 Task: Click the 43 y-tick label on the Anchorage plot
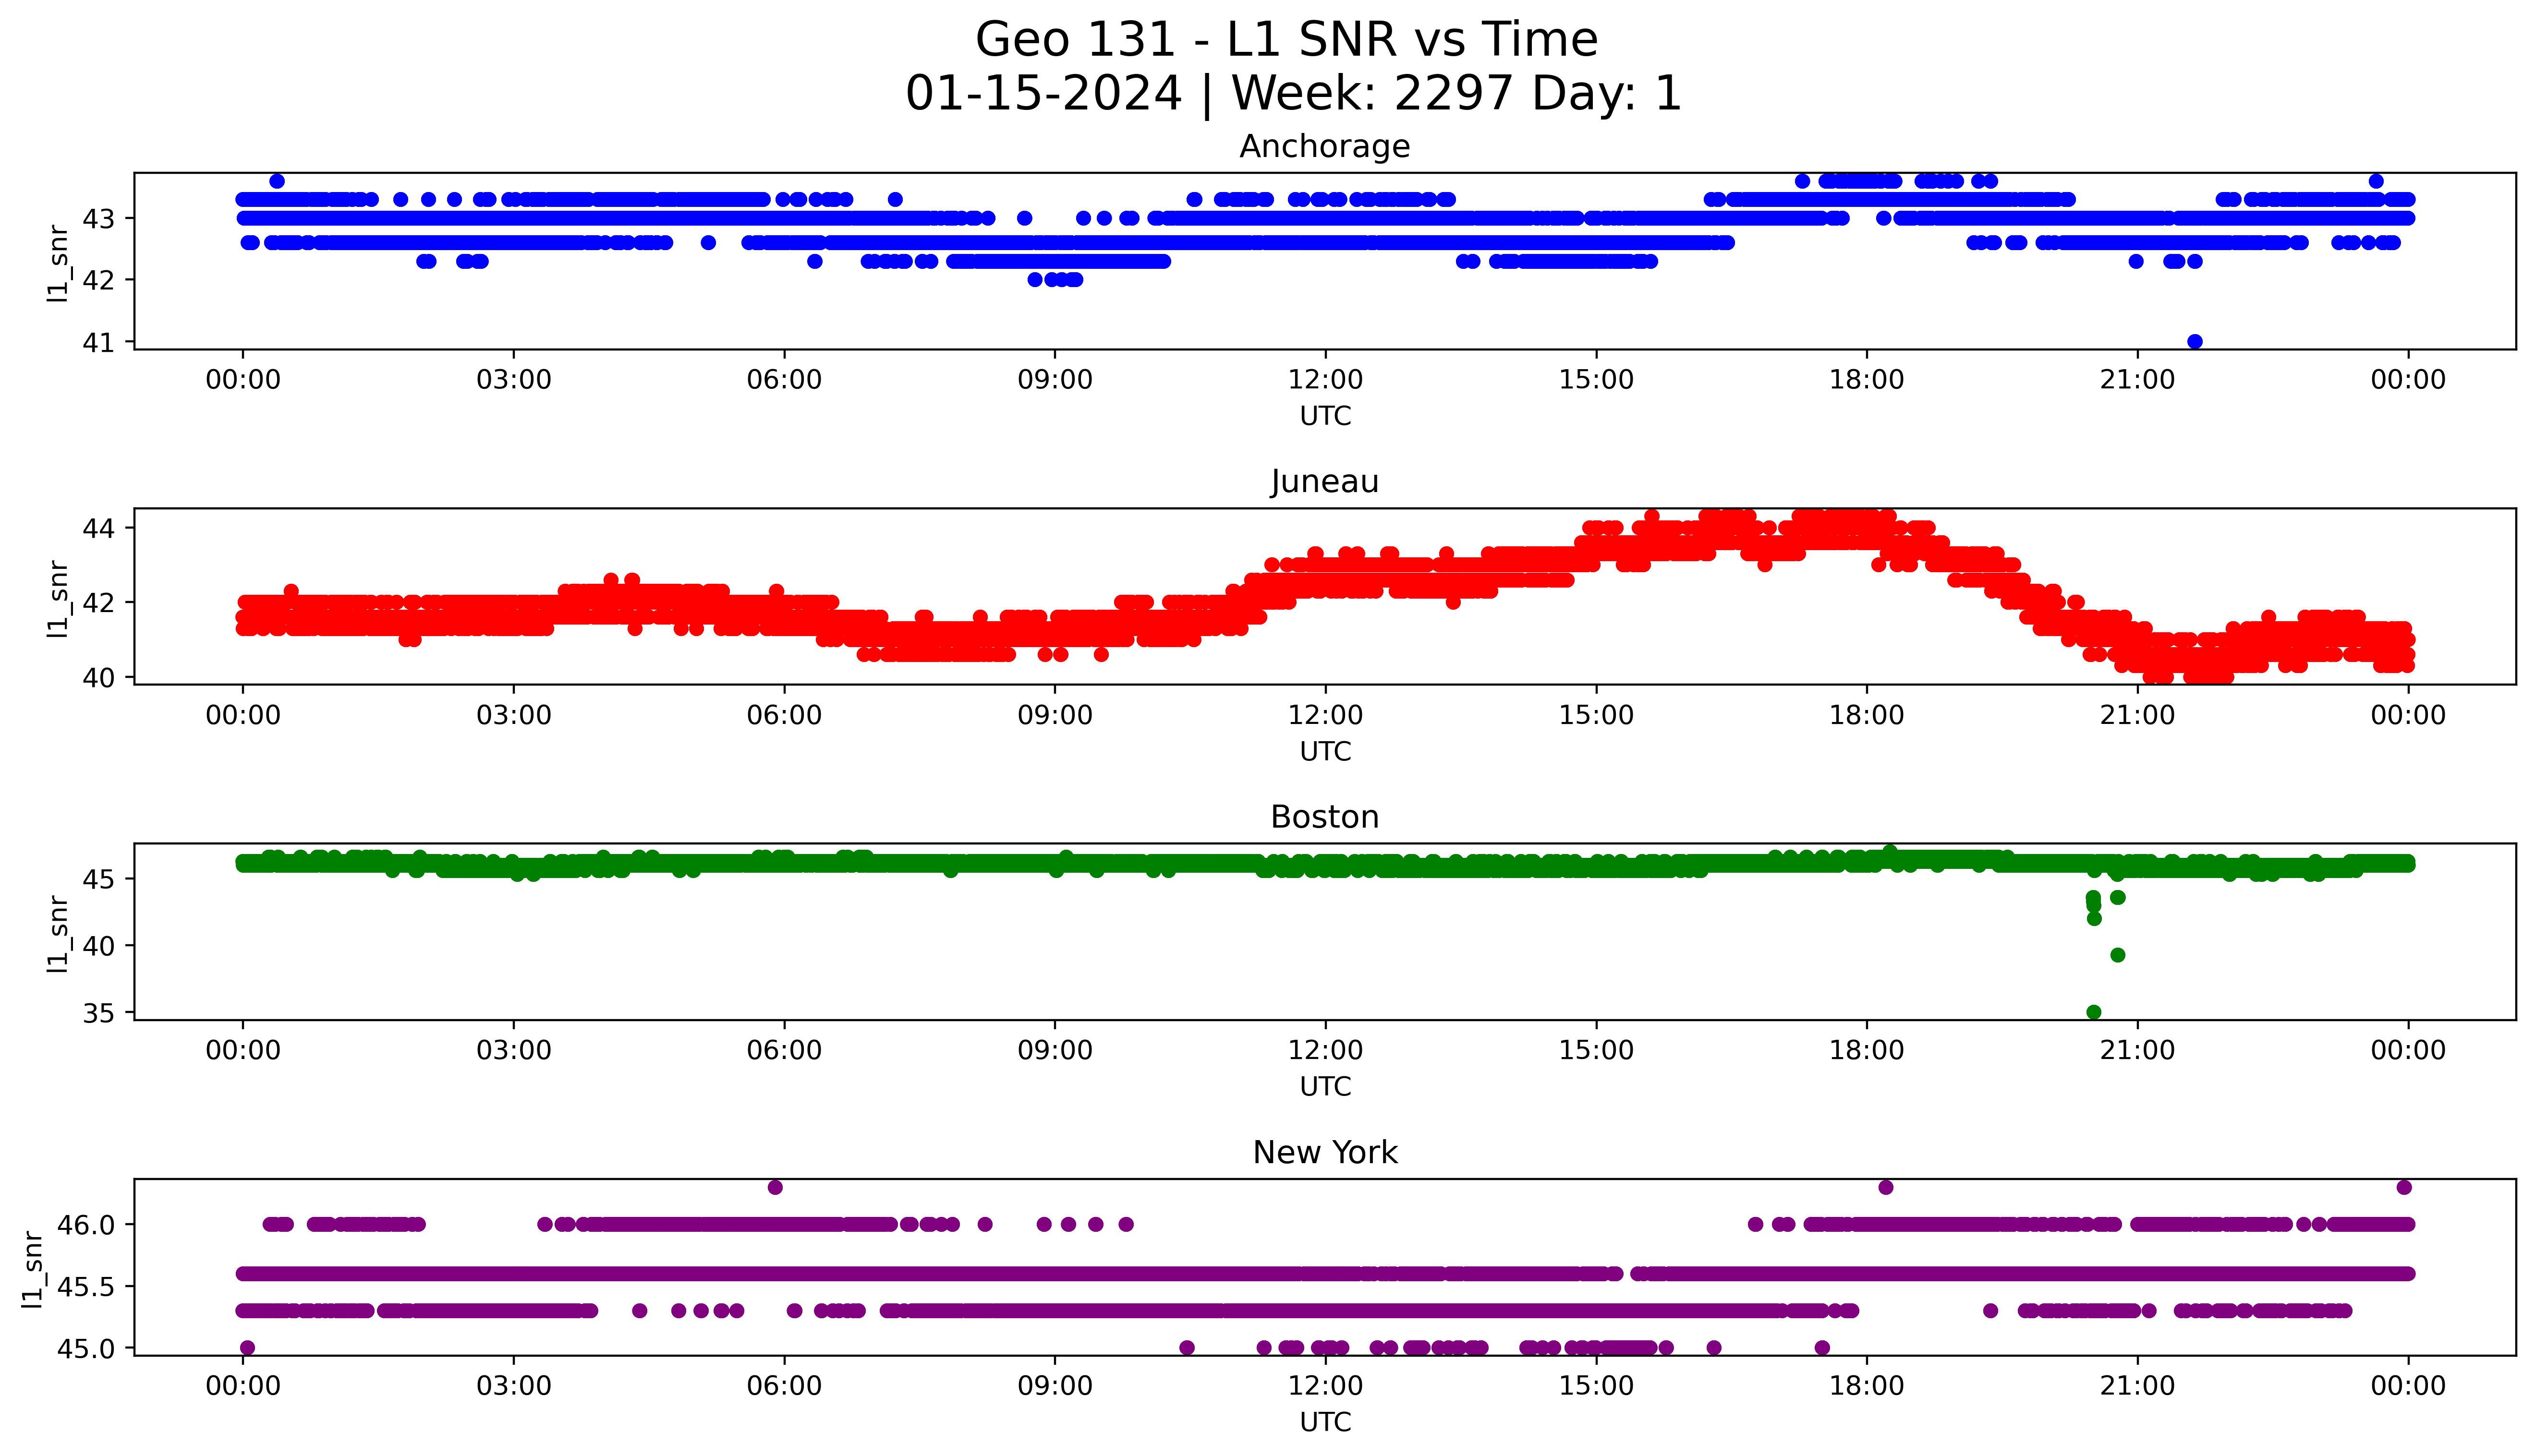click(x=99, y=219)
